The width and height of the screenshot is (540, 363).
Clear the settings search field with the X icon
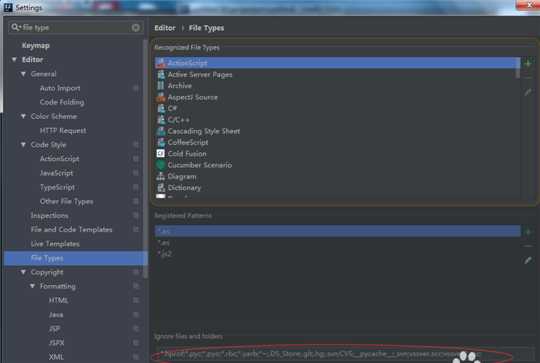point(136,28)
